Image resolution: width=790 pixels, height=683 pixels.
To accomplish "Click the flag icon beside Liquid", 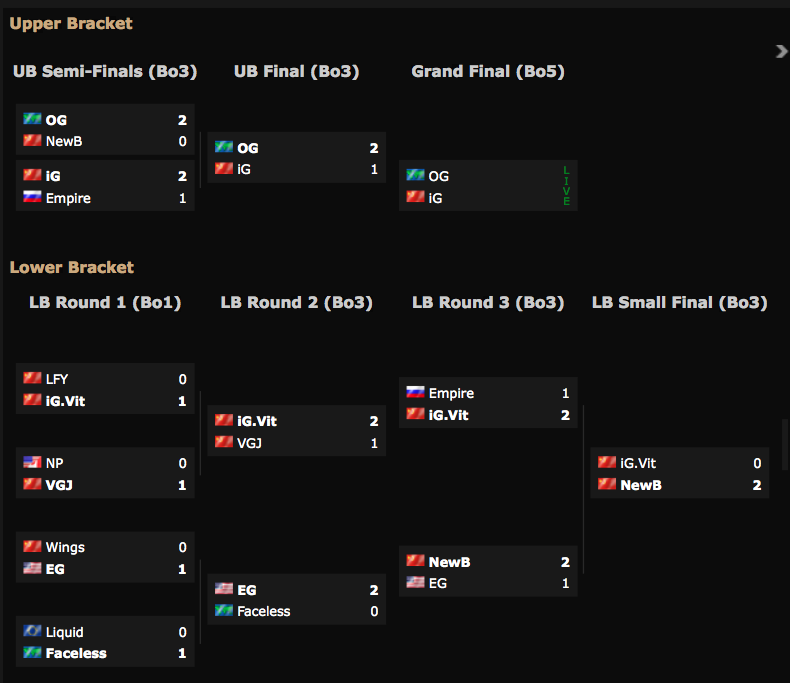I will 32,631.
